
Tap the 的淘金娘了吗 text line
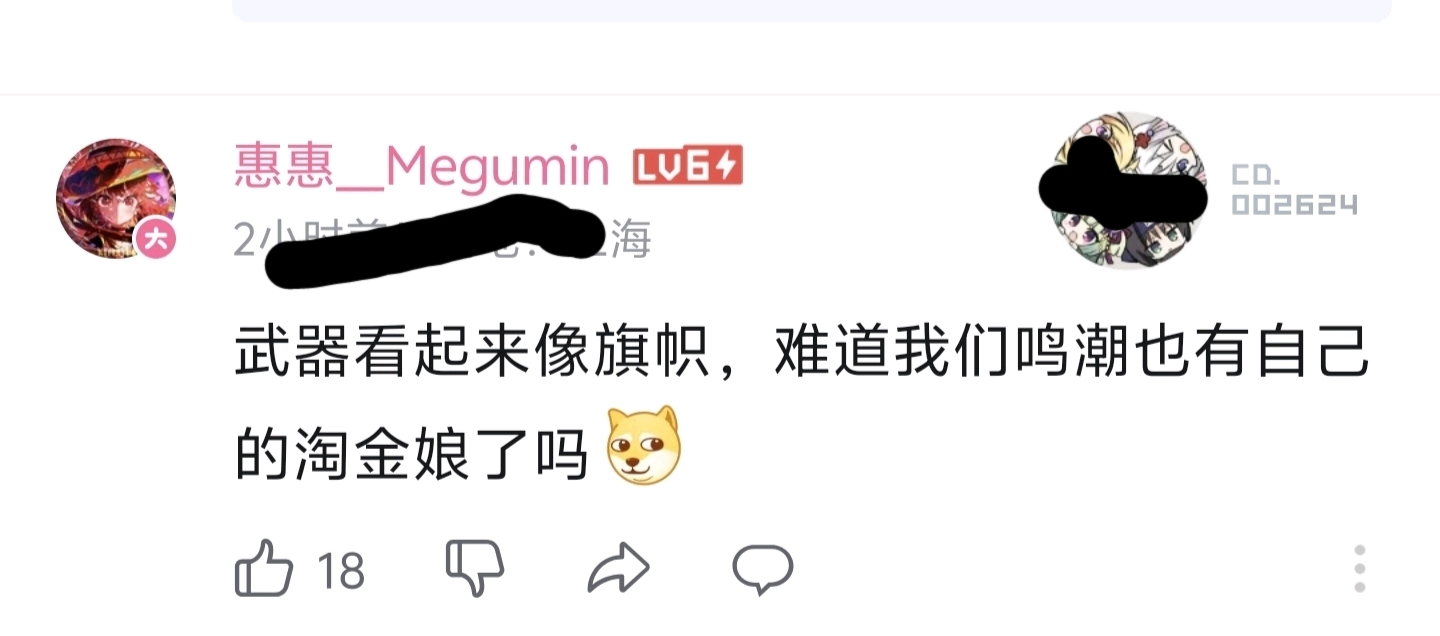pos(411,457)
